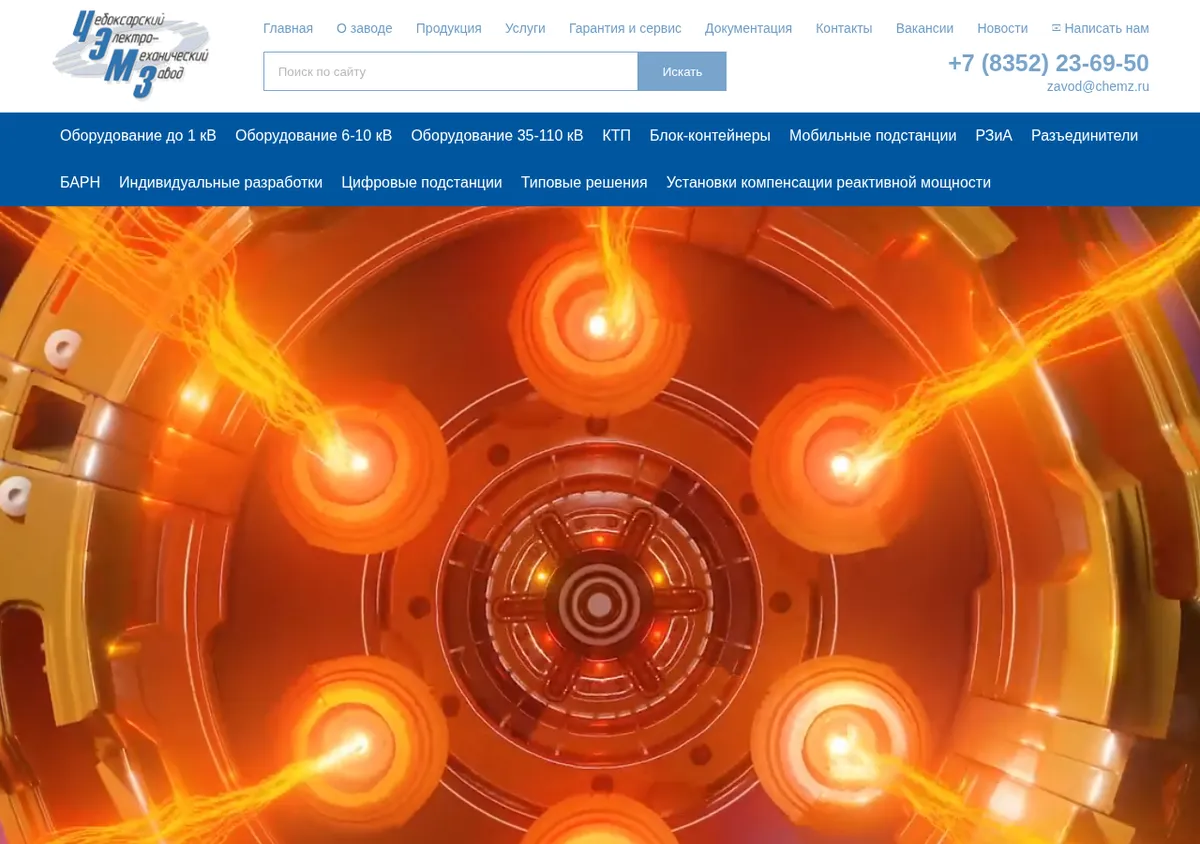Open the Вакансии page
Viewport: 1200px width, 844px height.
click(925, 28)
